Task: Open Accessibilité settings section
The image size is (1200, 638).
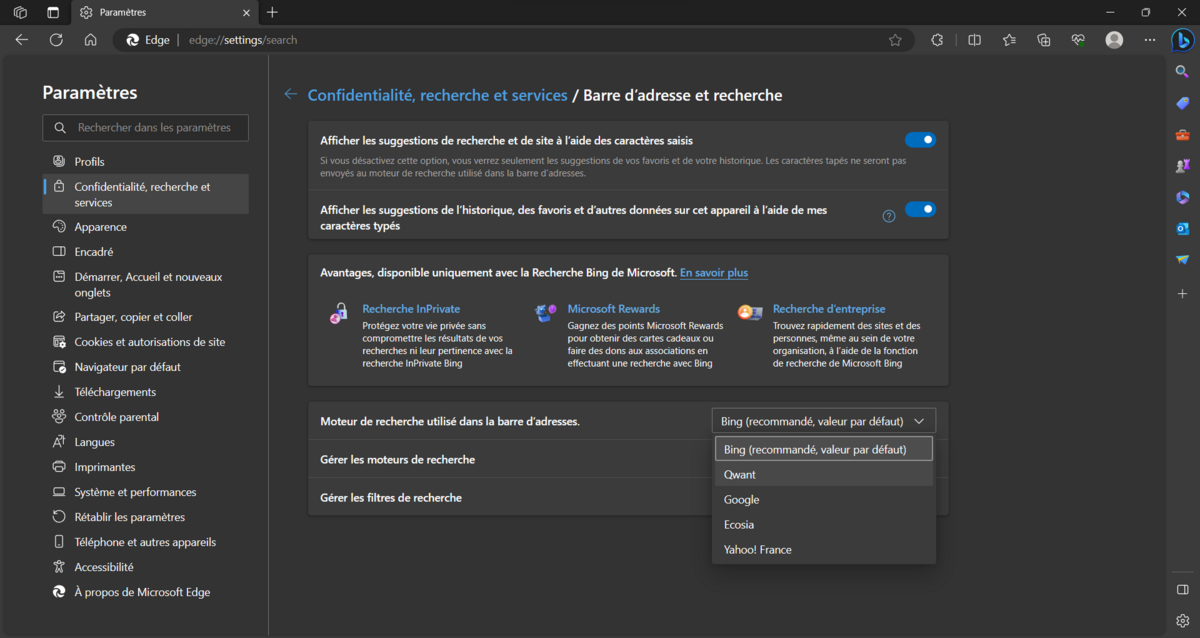Action: (x=146, y=567)
